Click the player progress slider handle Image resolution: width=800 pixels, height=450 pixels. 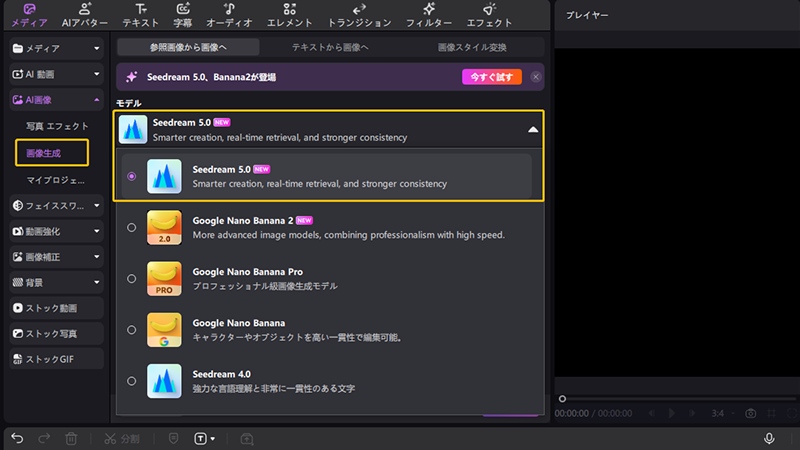[x=562, y=398]
